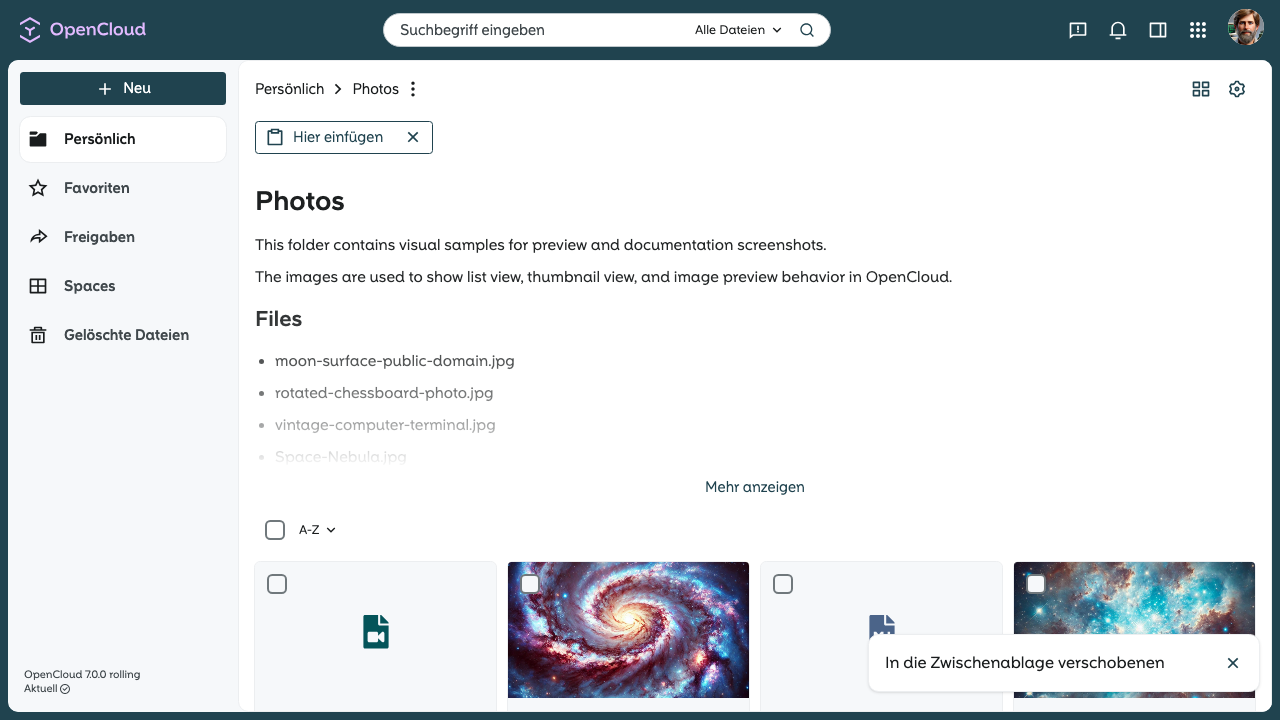Open the feedback speech-bubble icon
1280x720 pixels.
1078,30
